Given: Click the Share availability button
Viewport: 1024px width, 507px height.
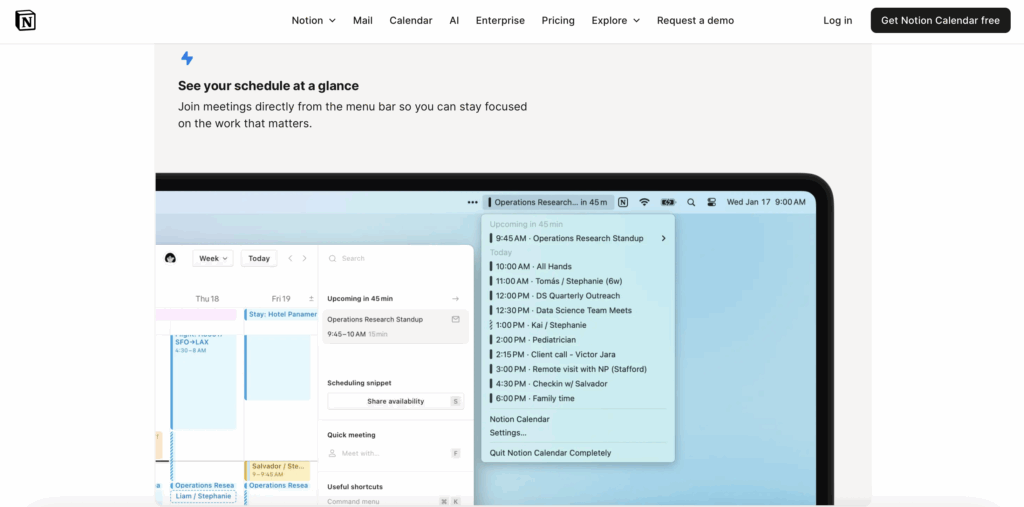Looking at the screenshot, I should click(x=395, y=401).
